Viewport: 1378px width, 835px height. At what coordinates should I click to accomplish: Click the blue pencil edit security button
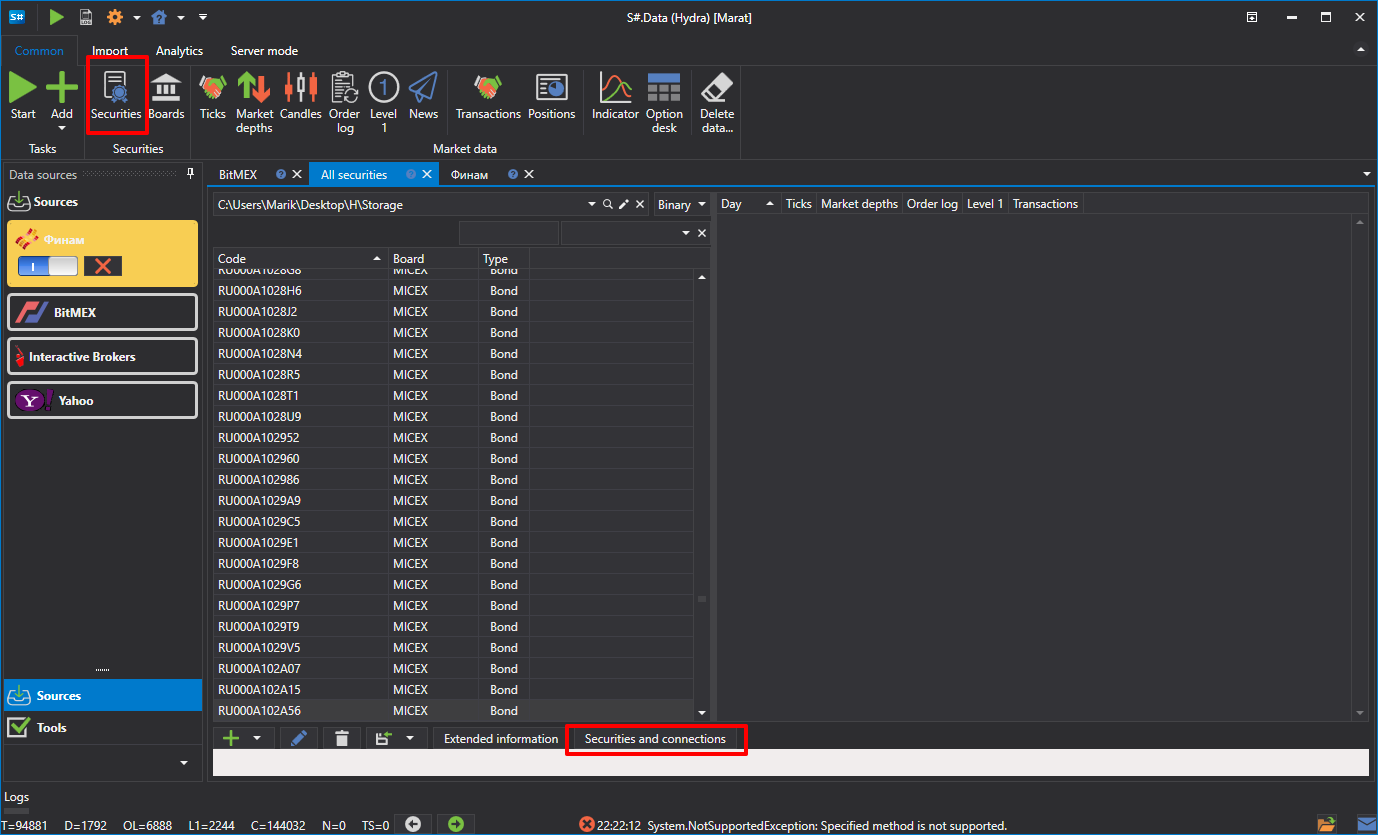point(298,738)
